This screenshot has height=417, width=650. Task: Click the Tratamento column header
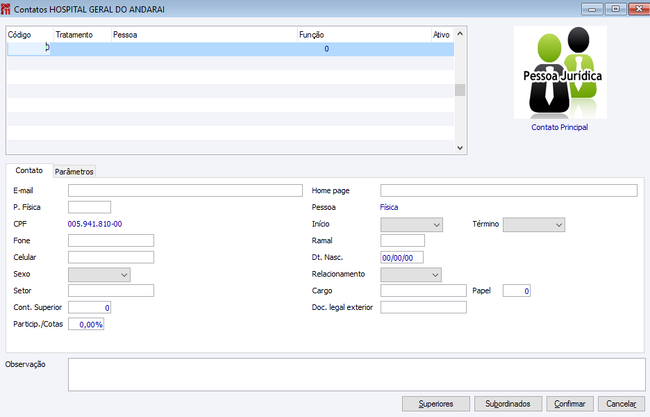(83, 35)
